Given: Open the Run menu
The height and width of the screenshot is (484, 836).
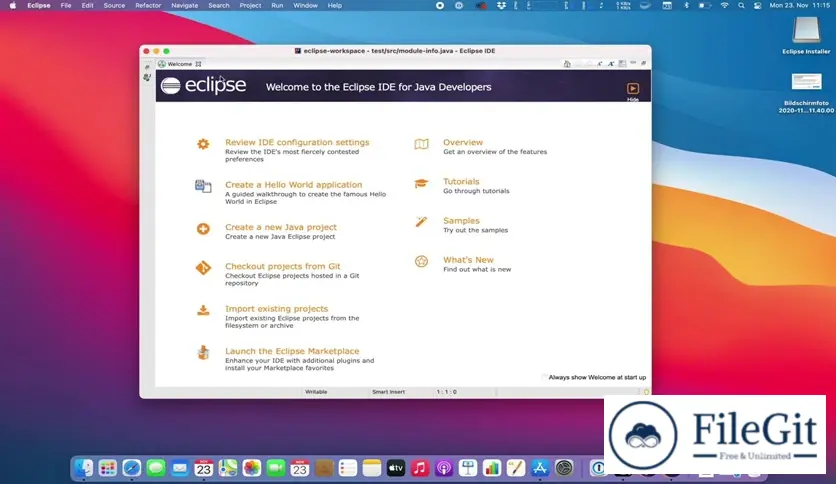Looking at the screenshot, I should click(277, 5).
